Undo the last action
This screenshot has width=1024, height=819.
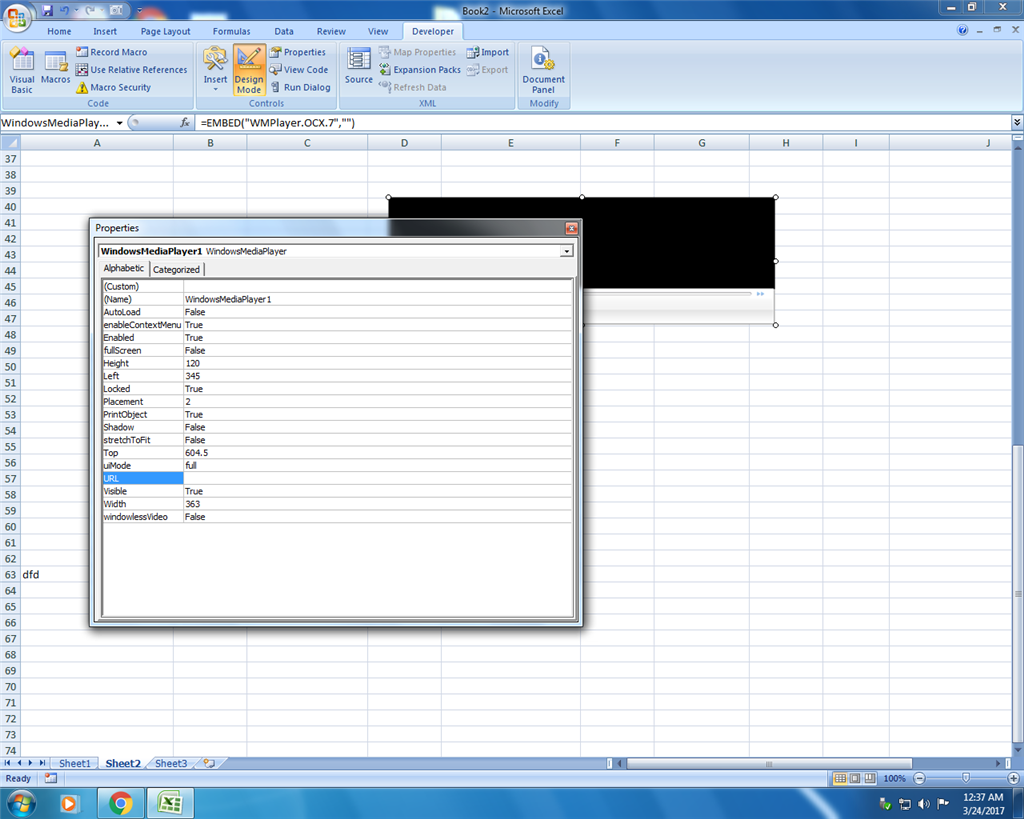(65, 10)
